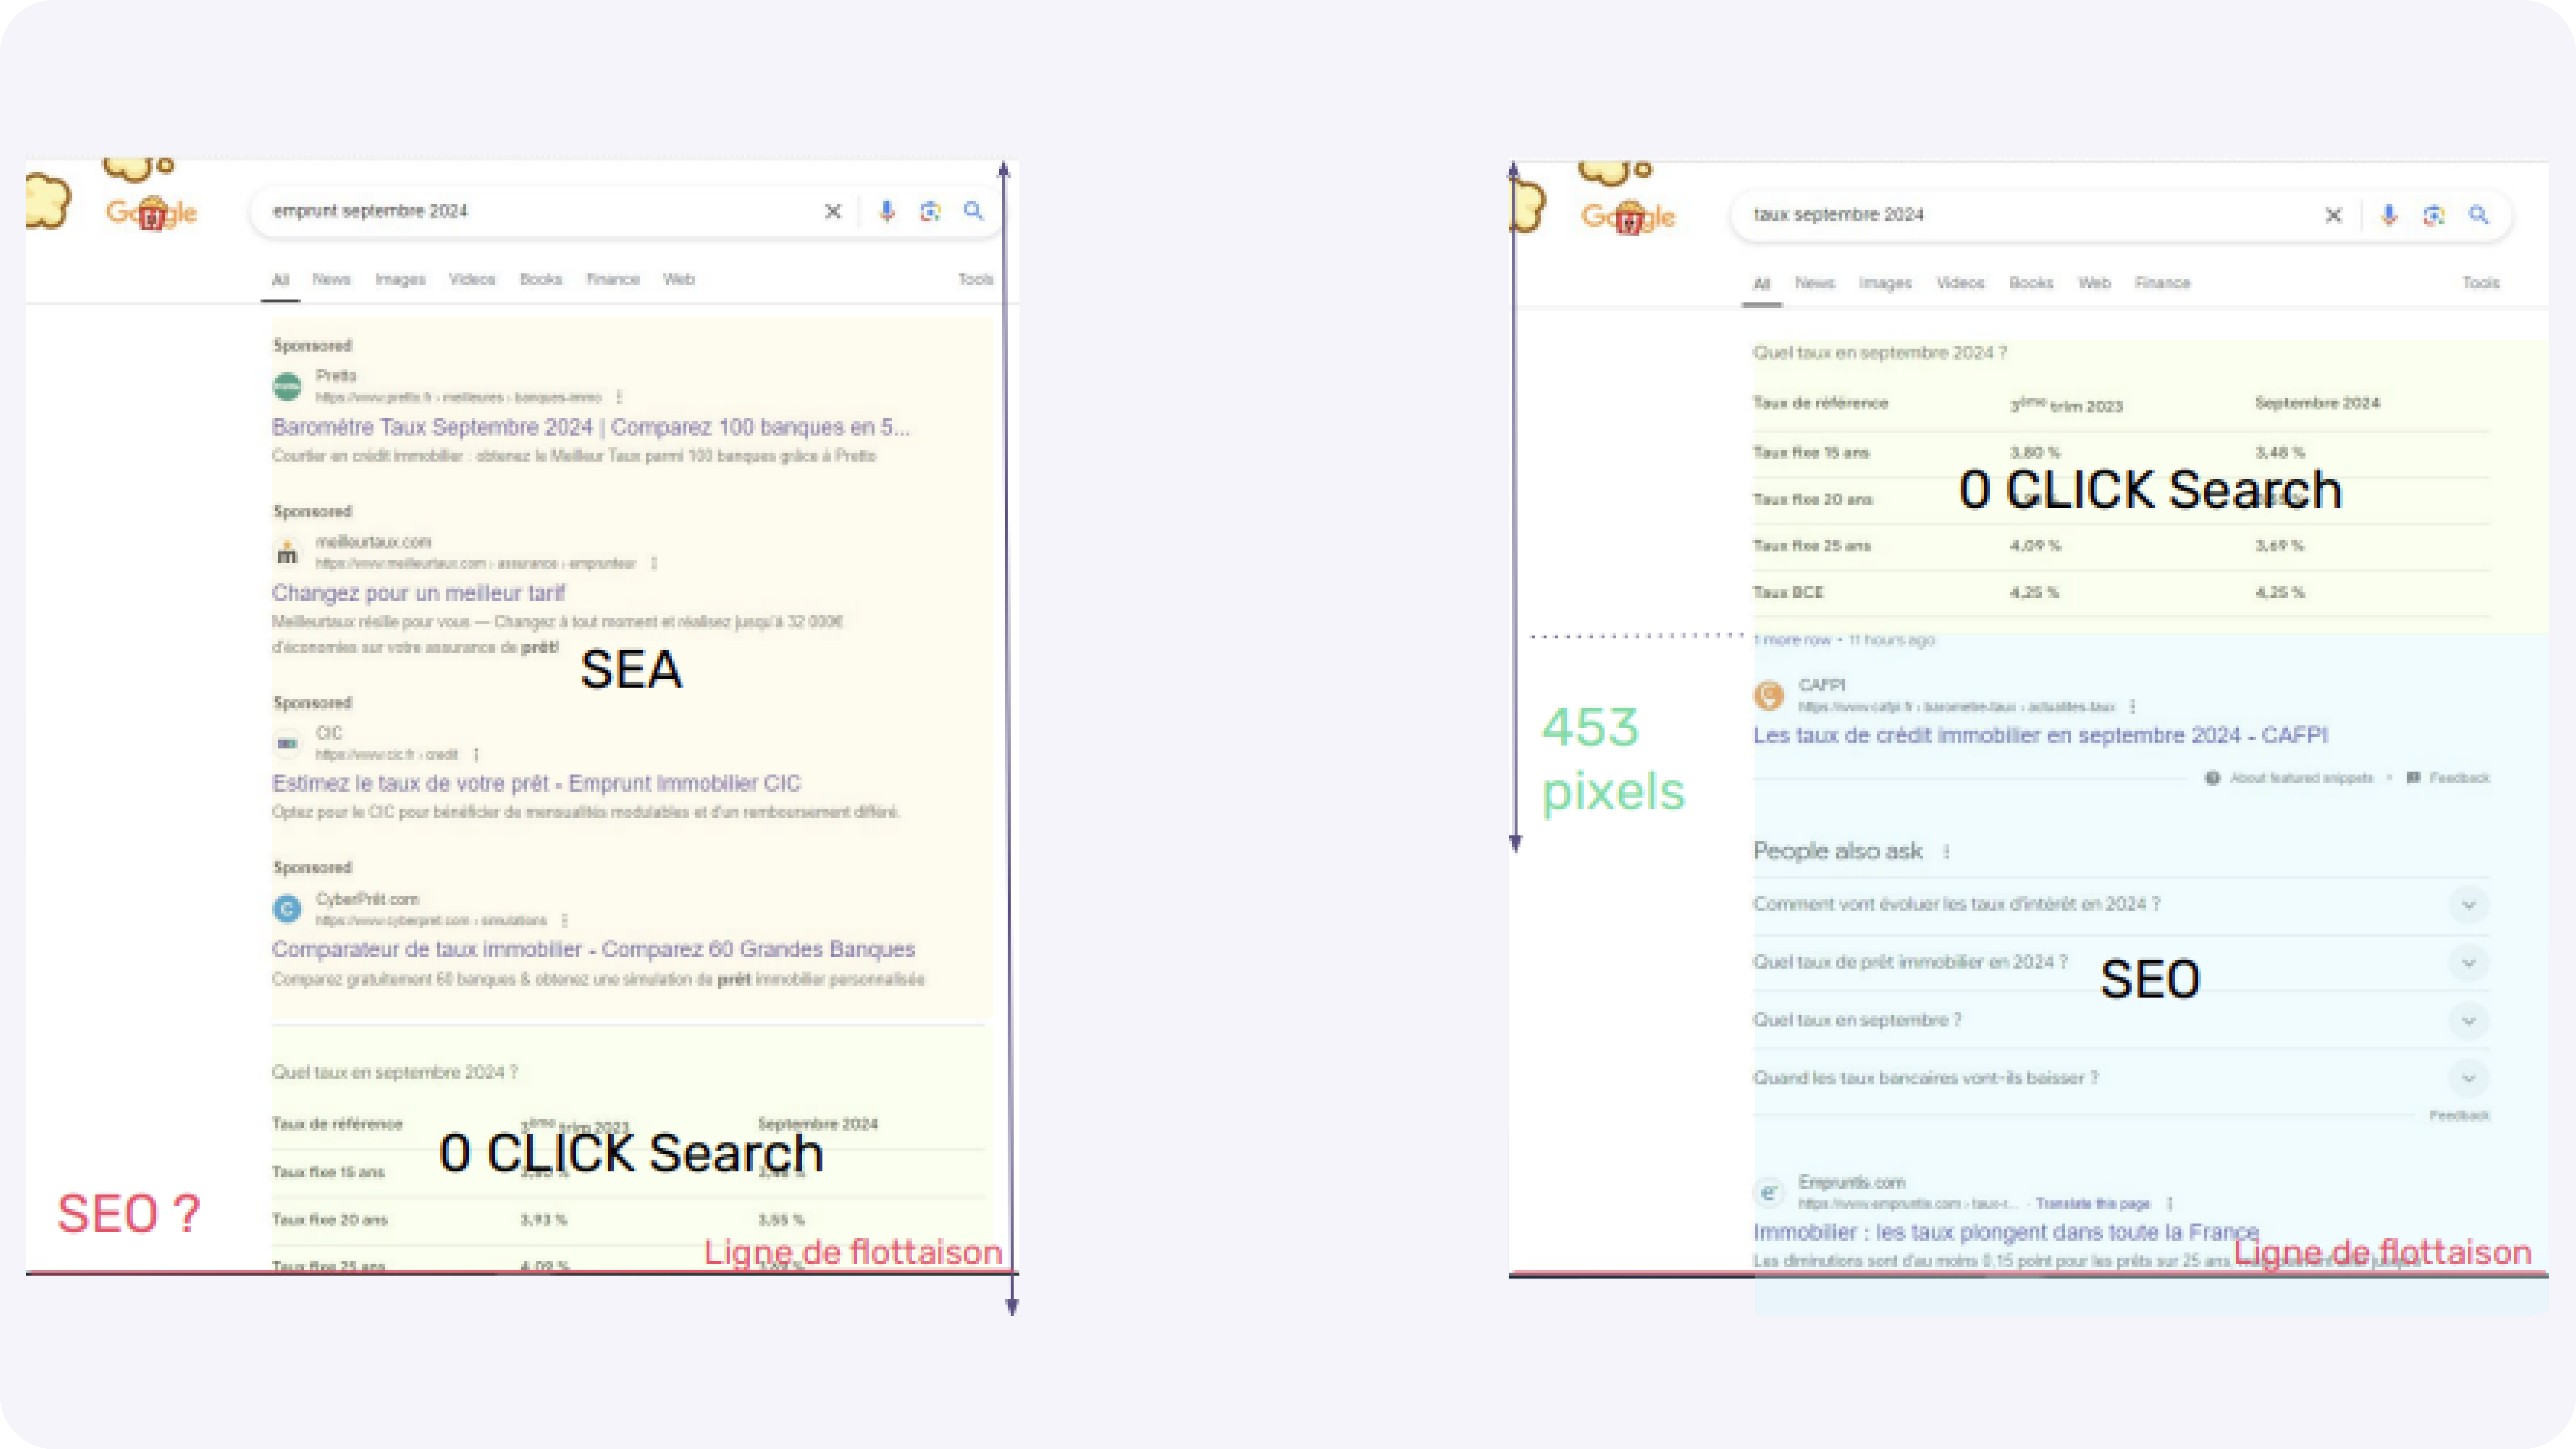Click the CAFPI favicon in the featured snippet
The height and width of the screenshot is (1449, 2576).
pos(1769,695)
